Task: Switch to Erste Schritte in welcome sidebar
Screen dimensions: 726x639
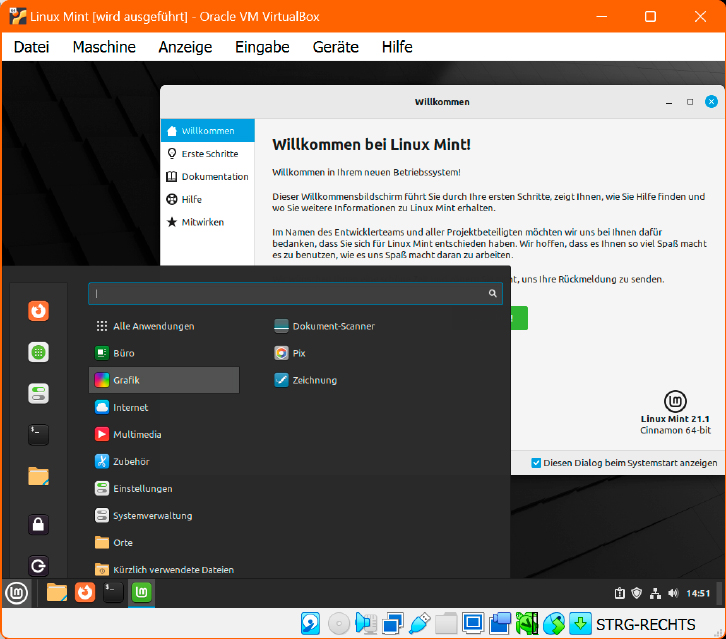Action: pyautogui.click(x=207, y=154)
